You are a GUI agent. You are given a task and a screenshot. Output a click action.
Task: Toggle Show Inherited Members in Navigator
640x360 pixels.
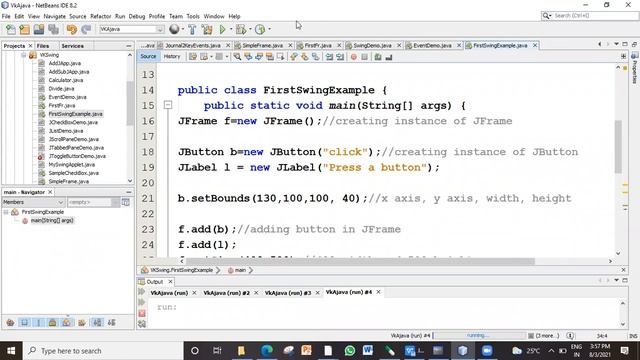pyautogui.click(x=11, y=322)
